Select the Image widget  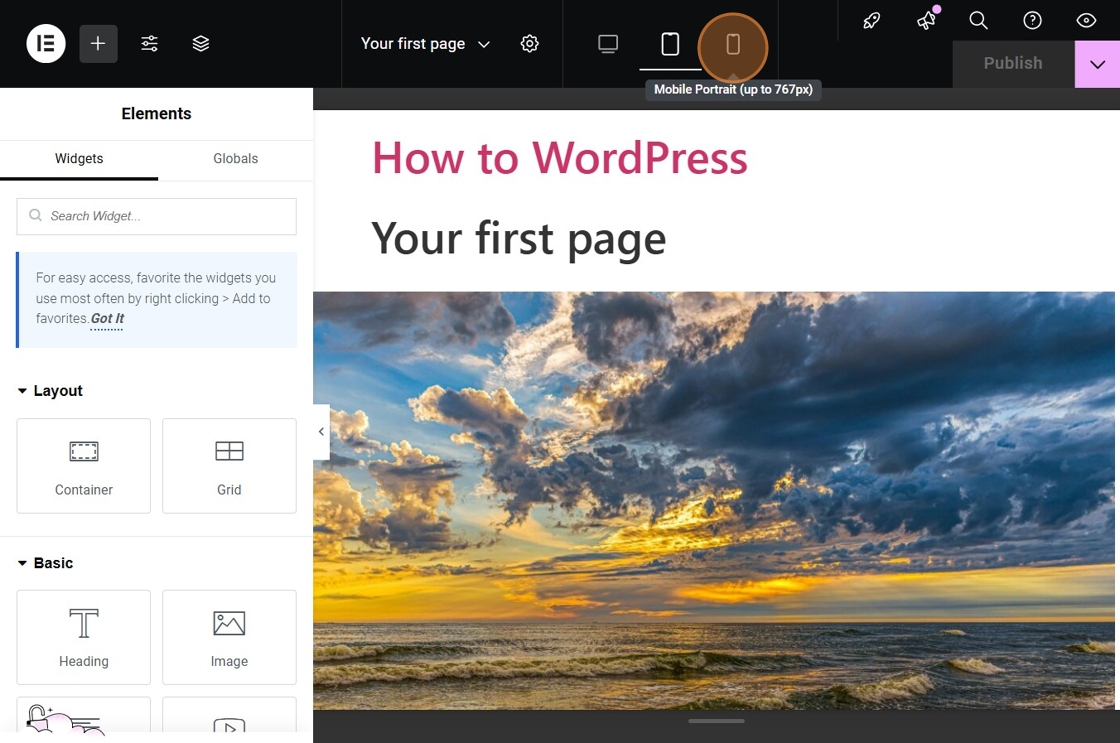click(229, 637)
